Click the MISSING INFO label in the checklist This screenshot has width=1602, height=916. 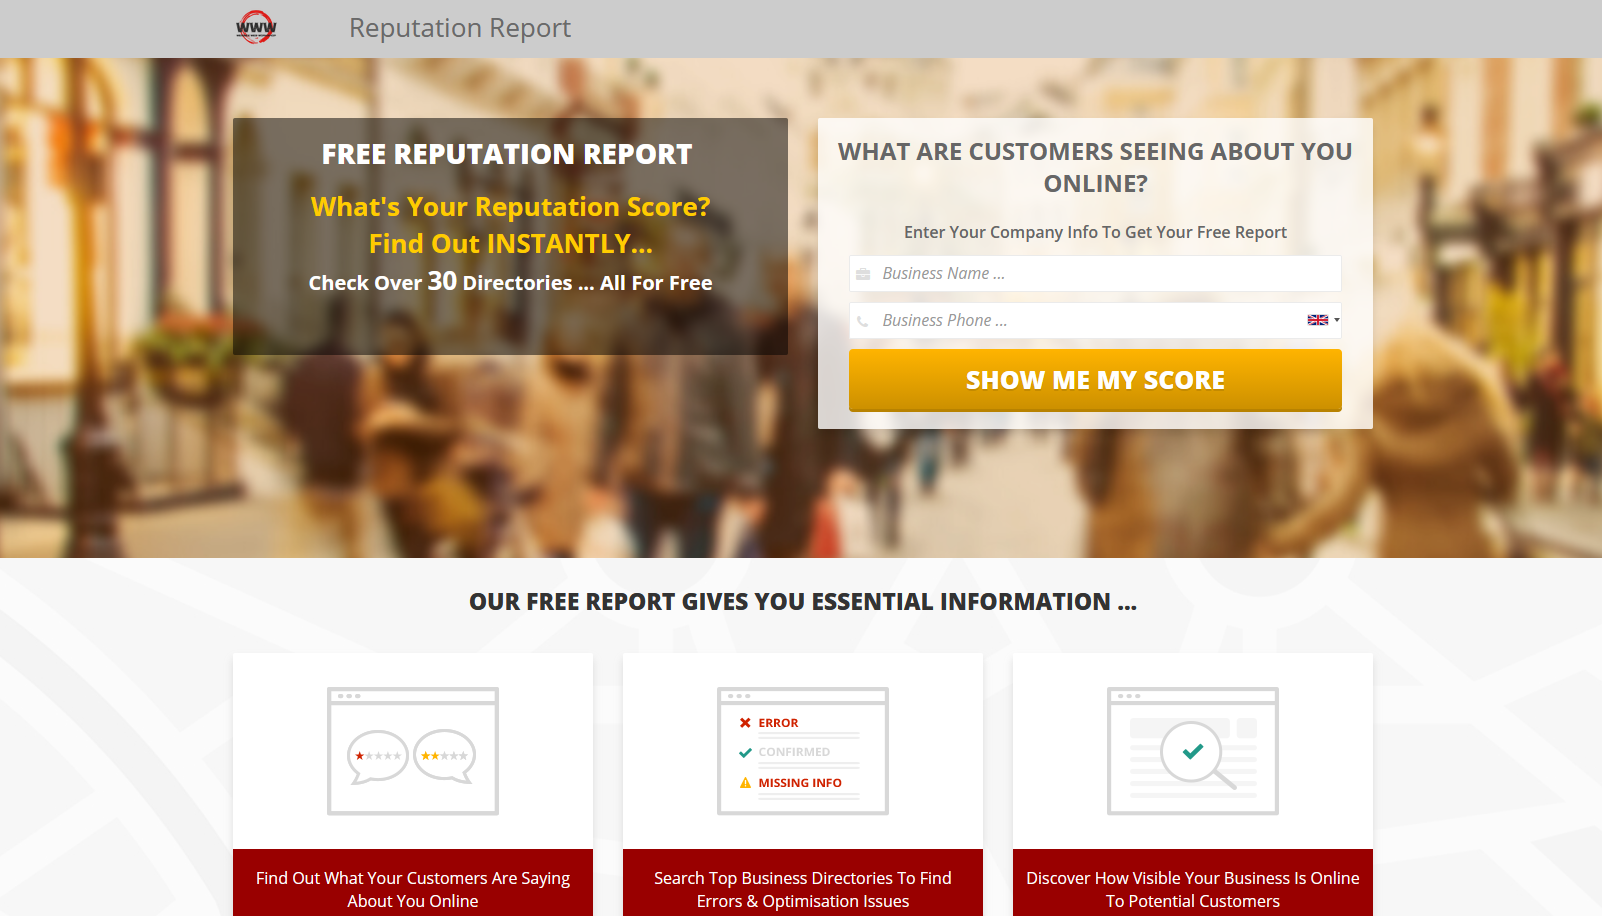click(x=800, y=783)
